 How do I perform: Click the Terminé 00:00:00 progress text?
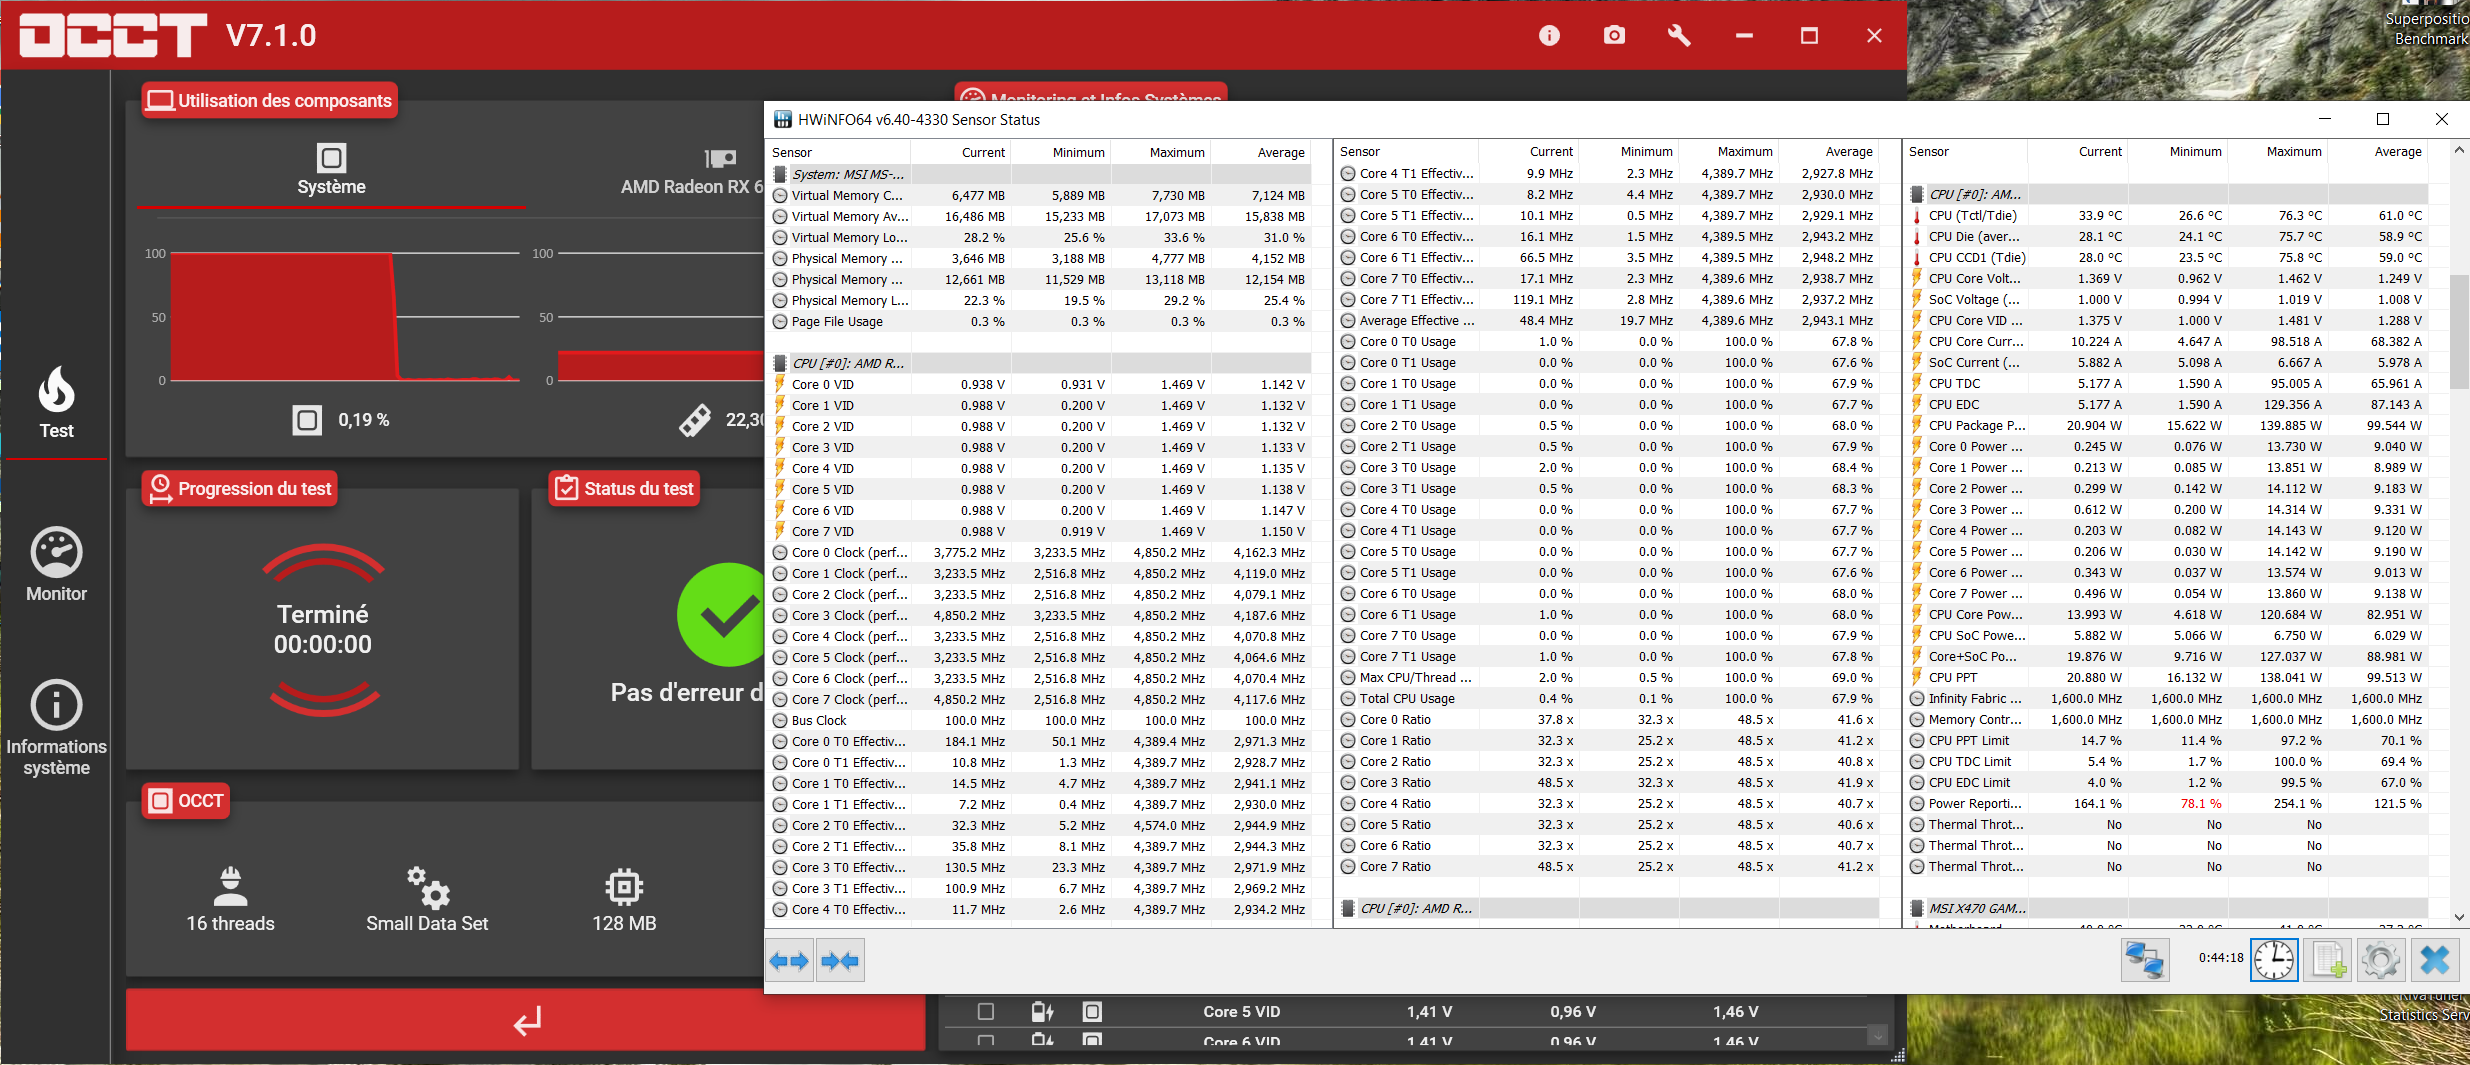tap(323, 630)
